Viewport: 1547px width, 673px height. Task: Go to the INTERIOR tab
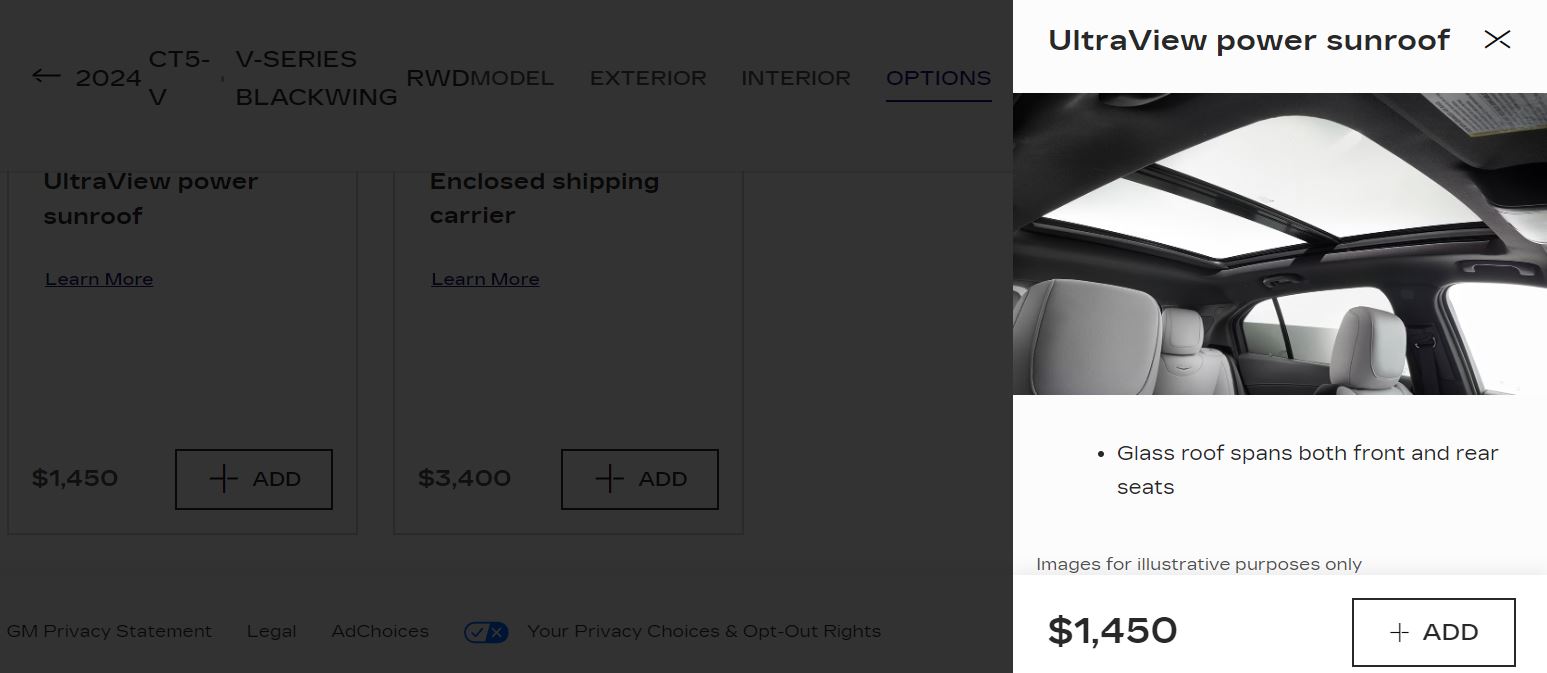(796, 78)
